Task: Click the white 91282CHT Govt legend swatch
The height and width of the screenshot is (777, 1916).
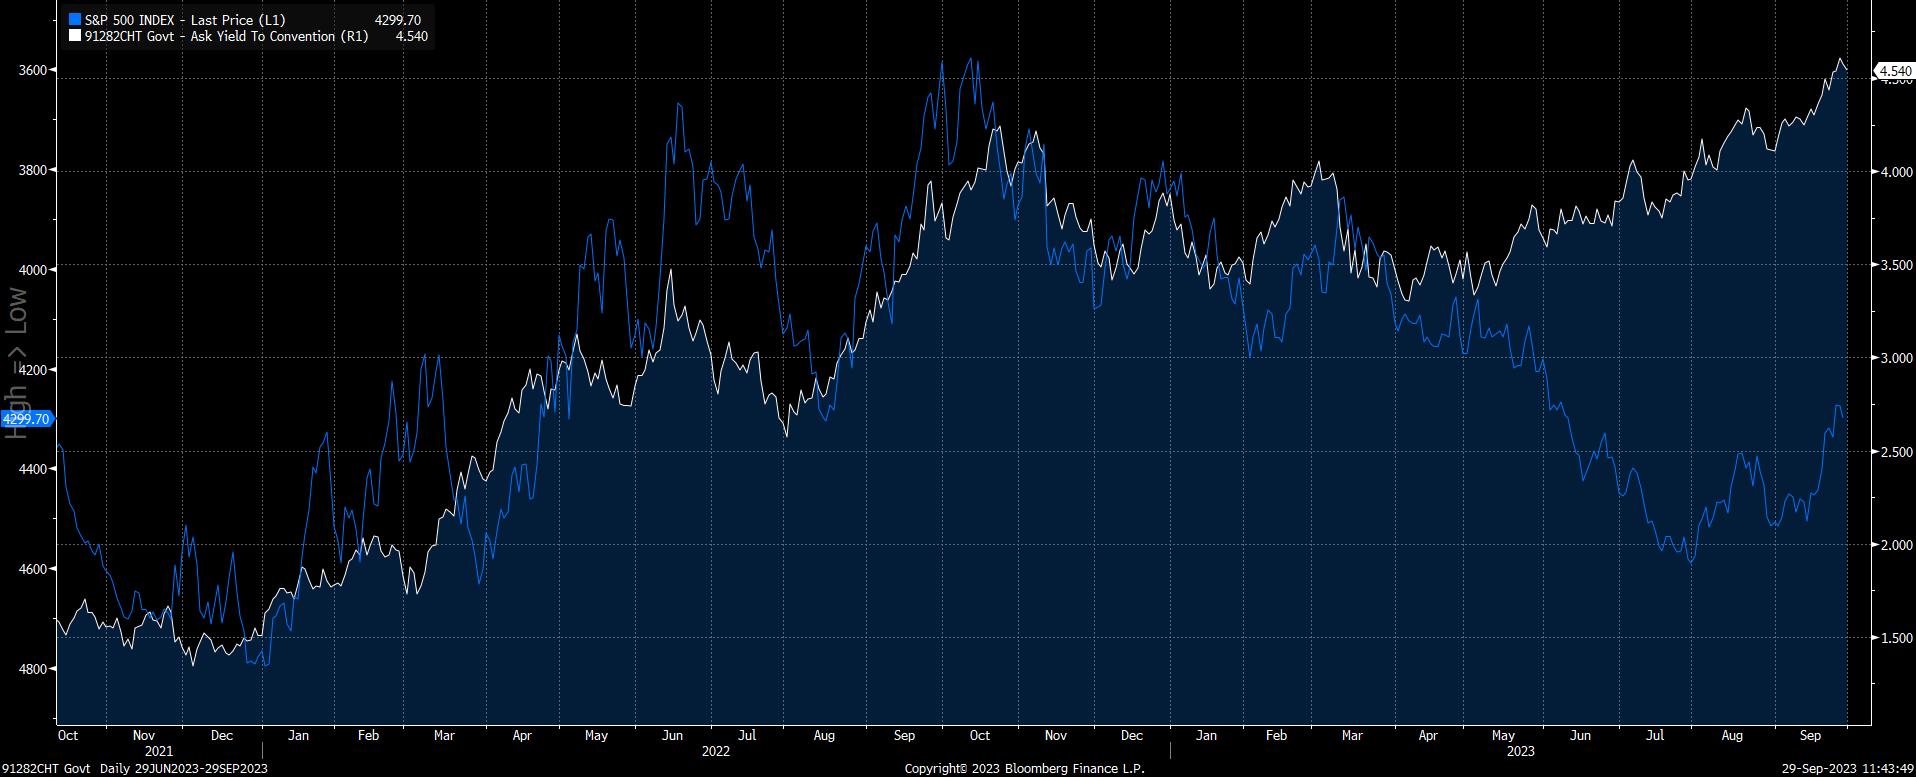Action: (74, 37)
